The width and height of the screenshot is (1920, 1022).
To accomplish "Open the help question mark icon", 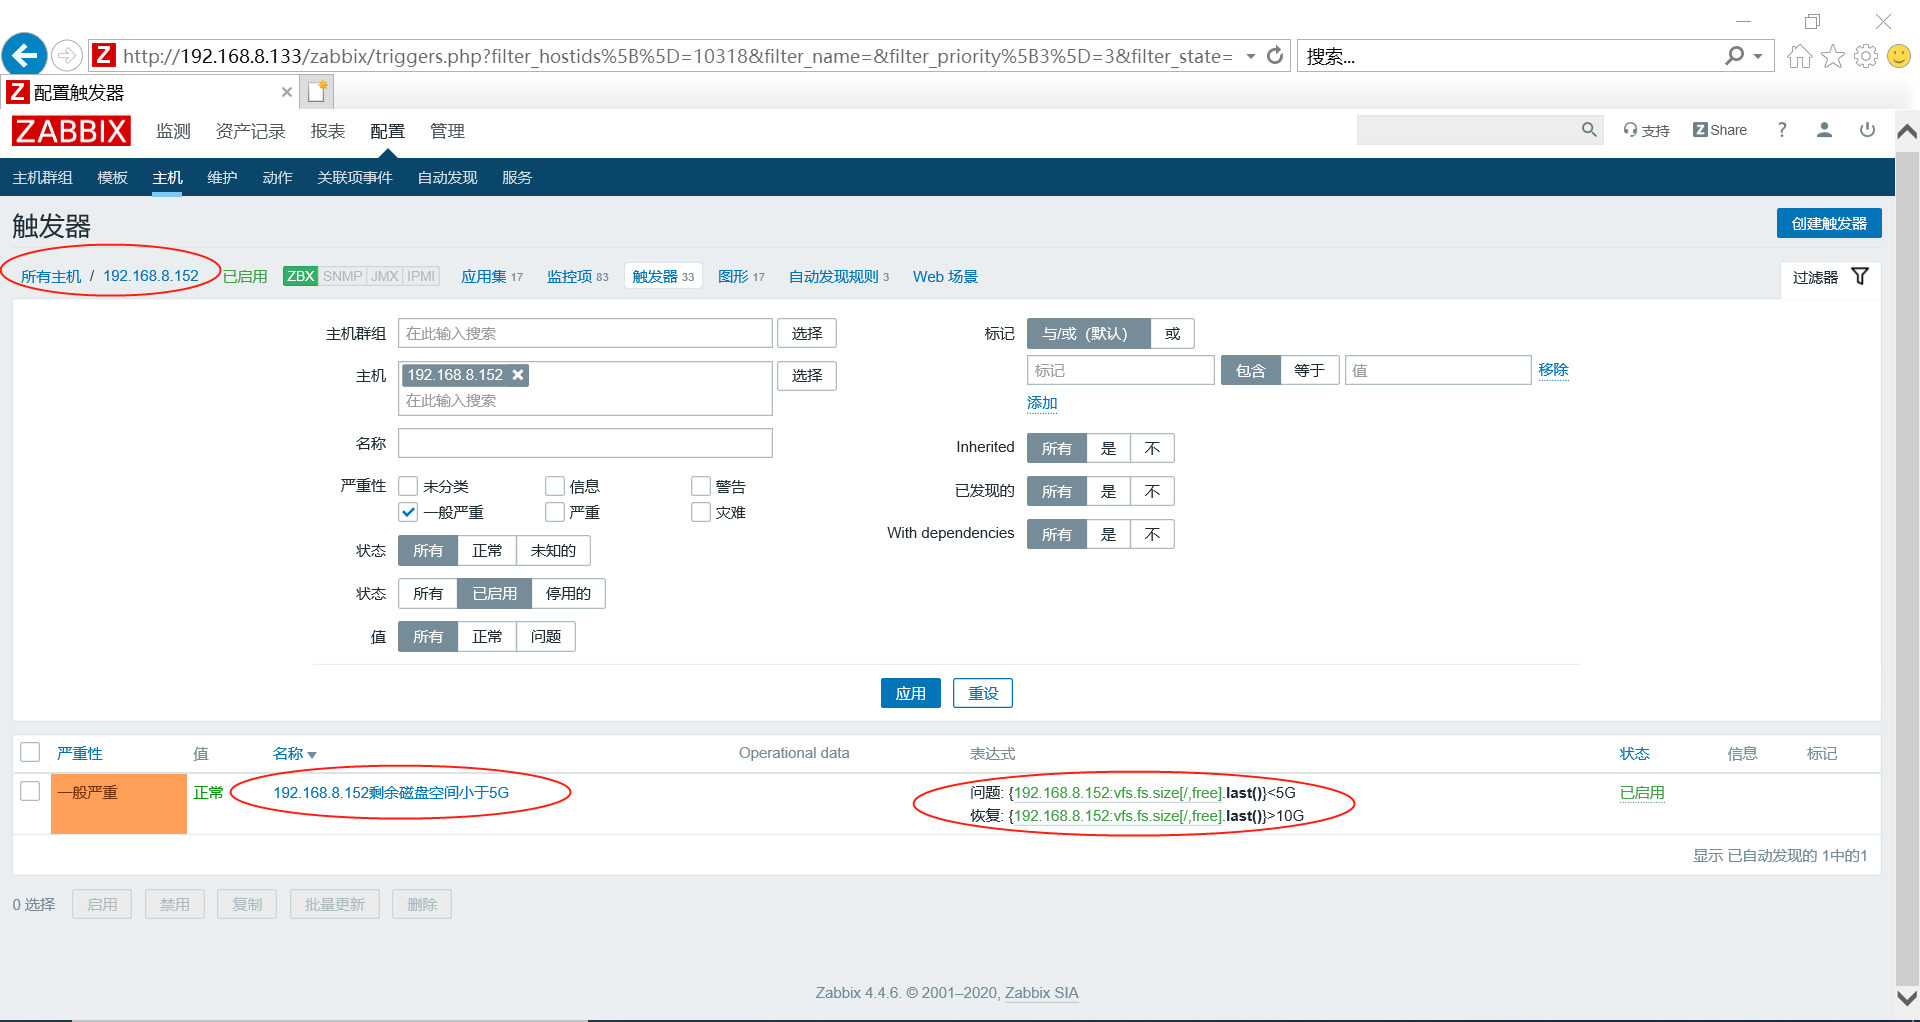I will click(x=1782, y=130).
